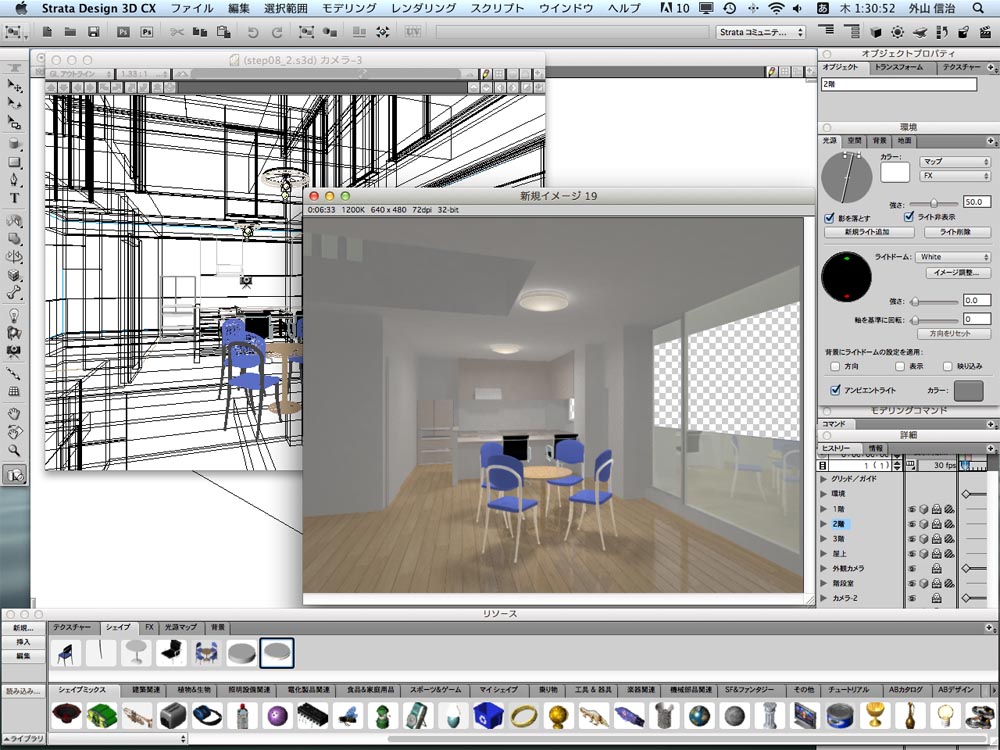The width and height of the screenshot is (1000, 750).
Task: Pick the purple bowling ball library shape
Action: (x=277, y=716)
